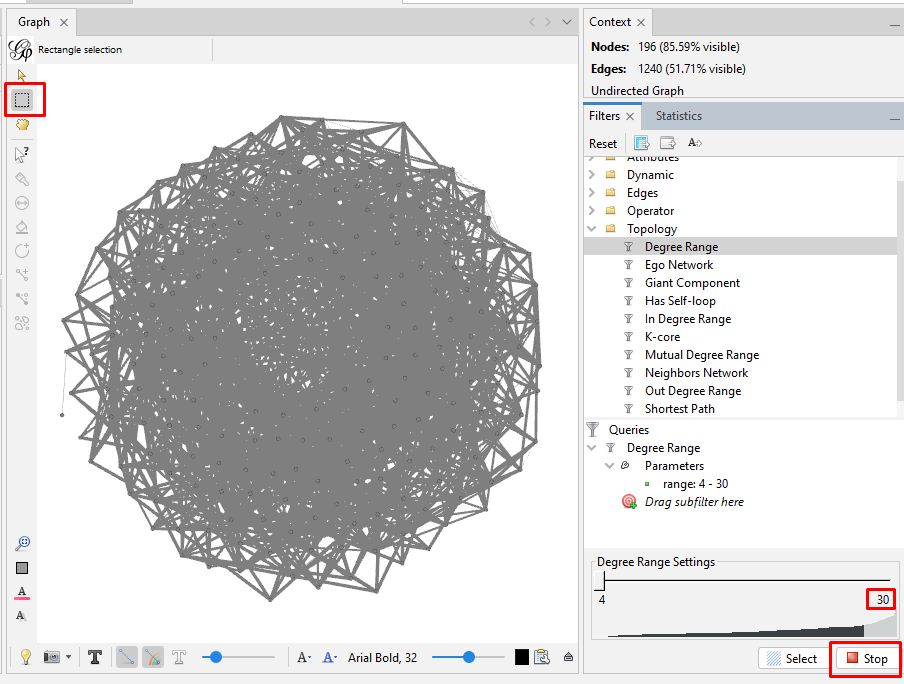904x684 pixels.
Task: Click the range: 4 - 30 parameter
Action: pos(695,484)
